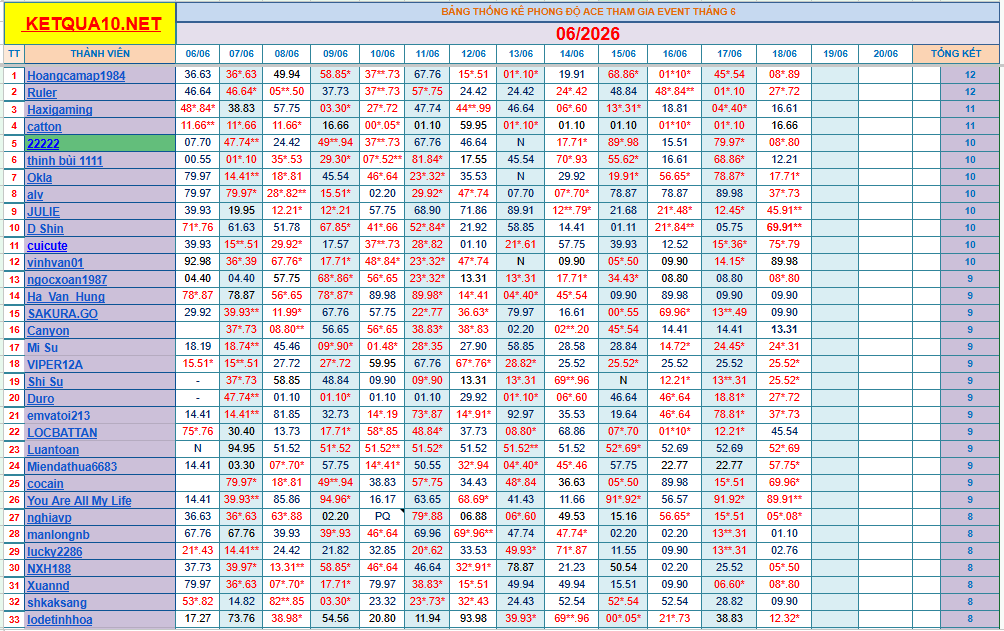Open member link cuicute
This screenshot has height=631, width=1004.
pos(47,245)
